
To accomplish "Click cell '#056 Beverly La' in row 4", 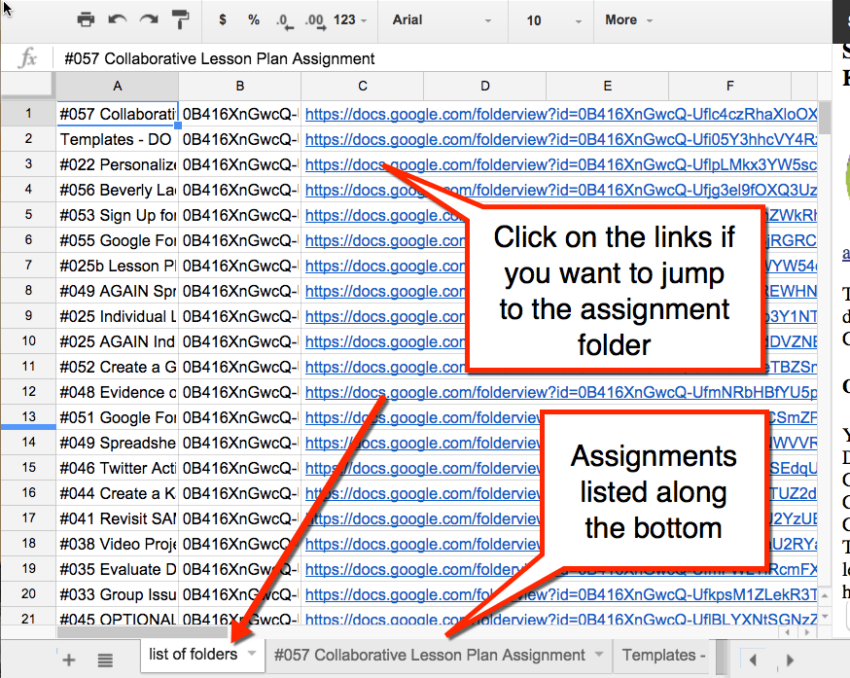I will 117,190.
